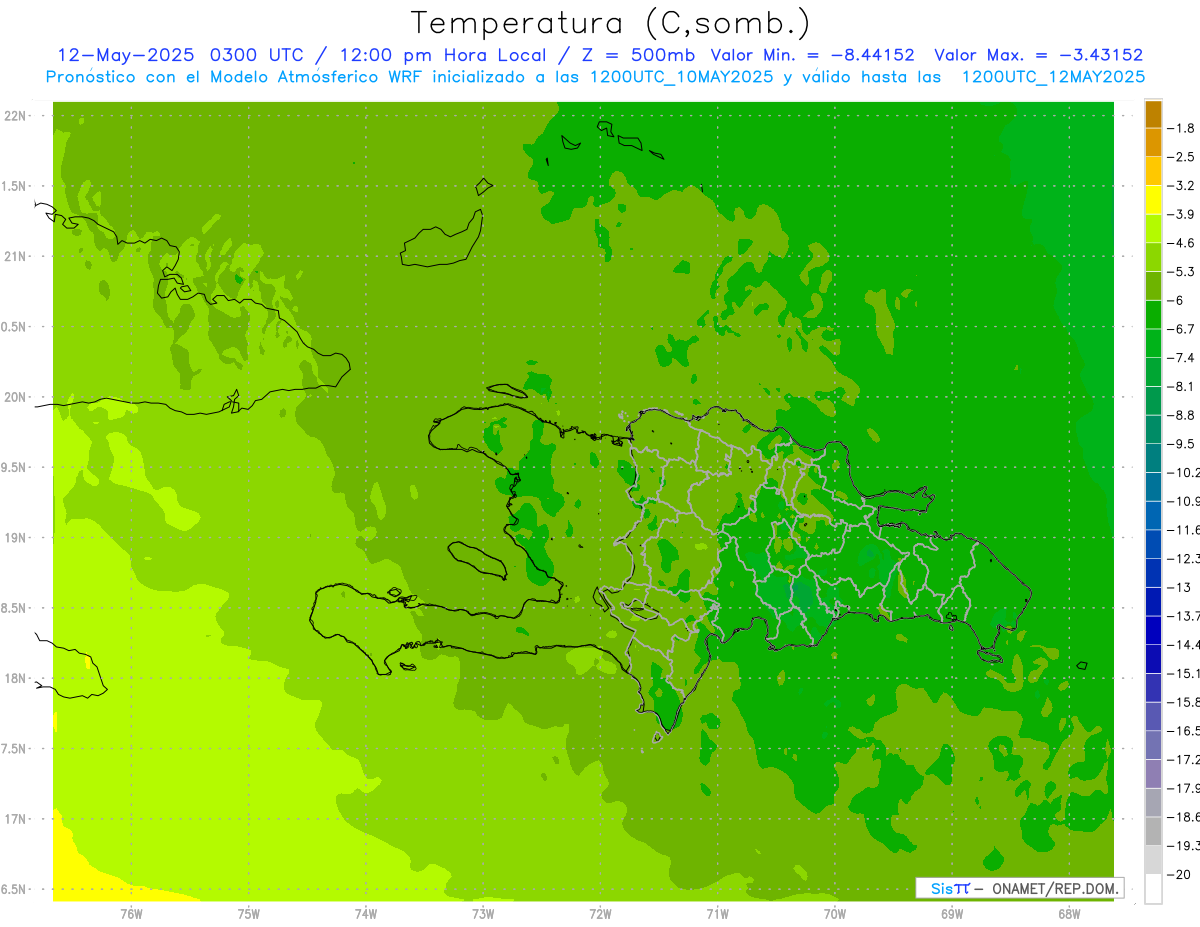Click the 22N latitude label

pos(16,116)
